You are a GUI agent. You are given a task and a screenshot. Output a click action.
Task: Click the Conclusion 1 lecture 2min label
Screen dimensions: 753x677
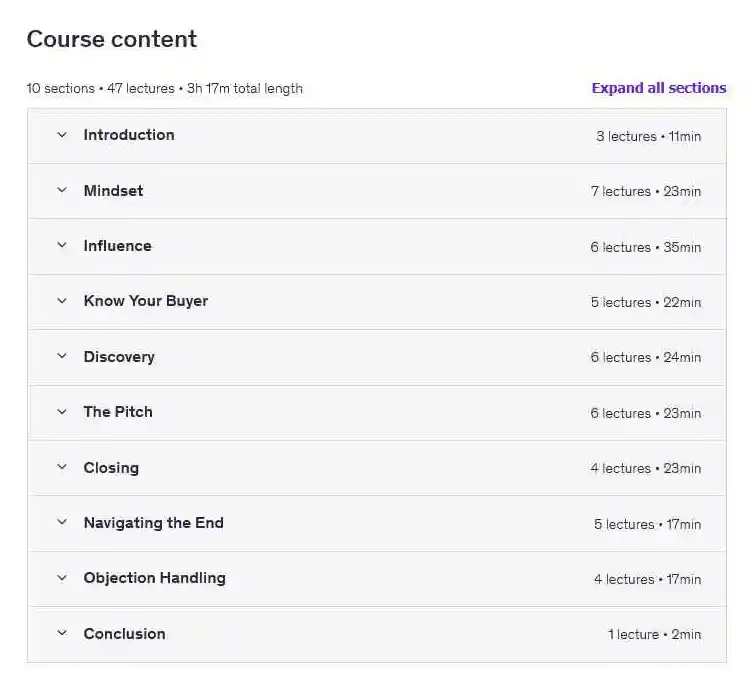pyautogui.click(x=654, y=635)
